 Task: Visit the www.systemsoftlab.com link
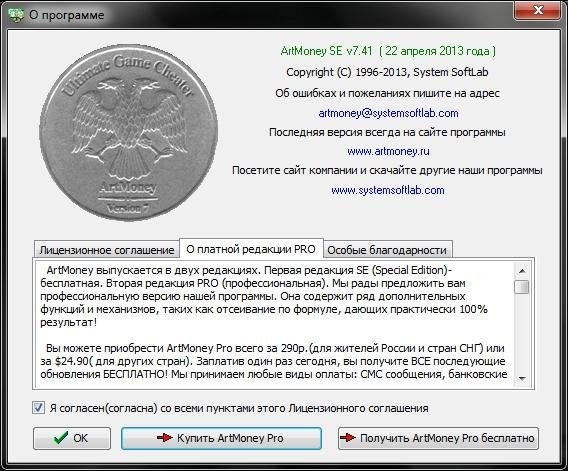pos(388,190)
